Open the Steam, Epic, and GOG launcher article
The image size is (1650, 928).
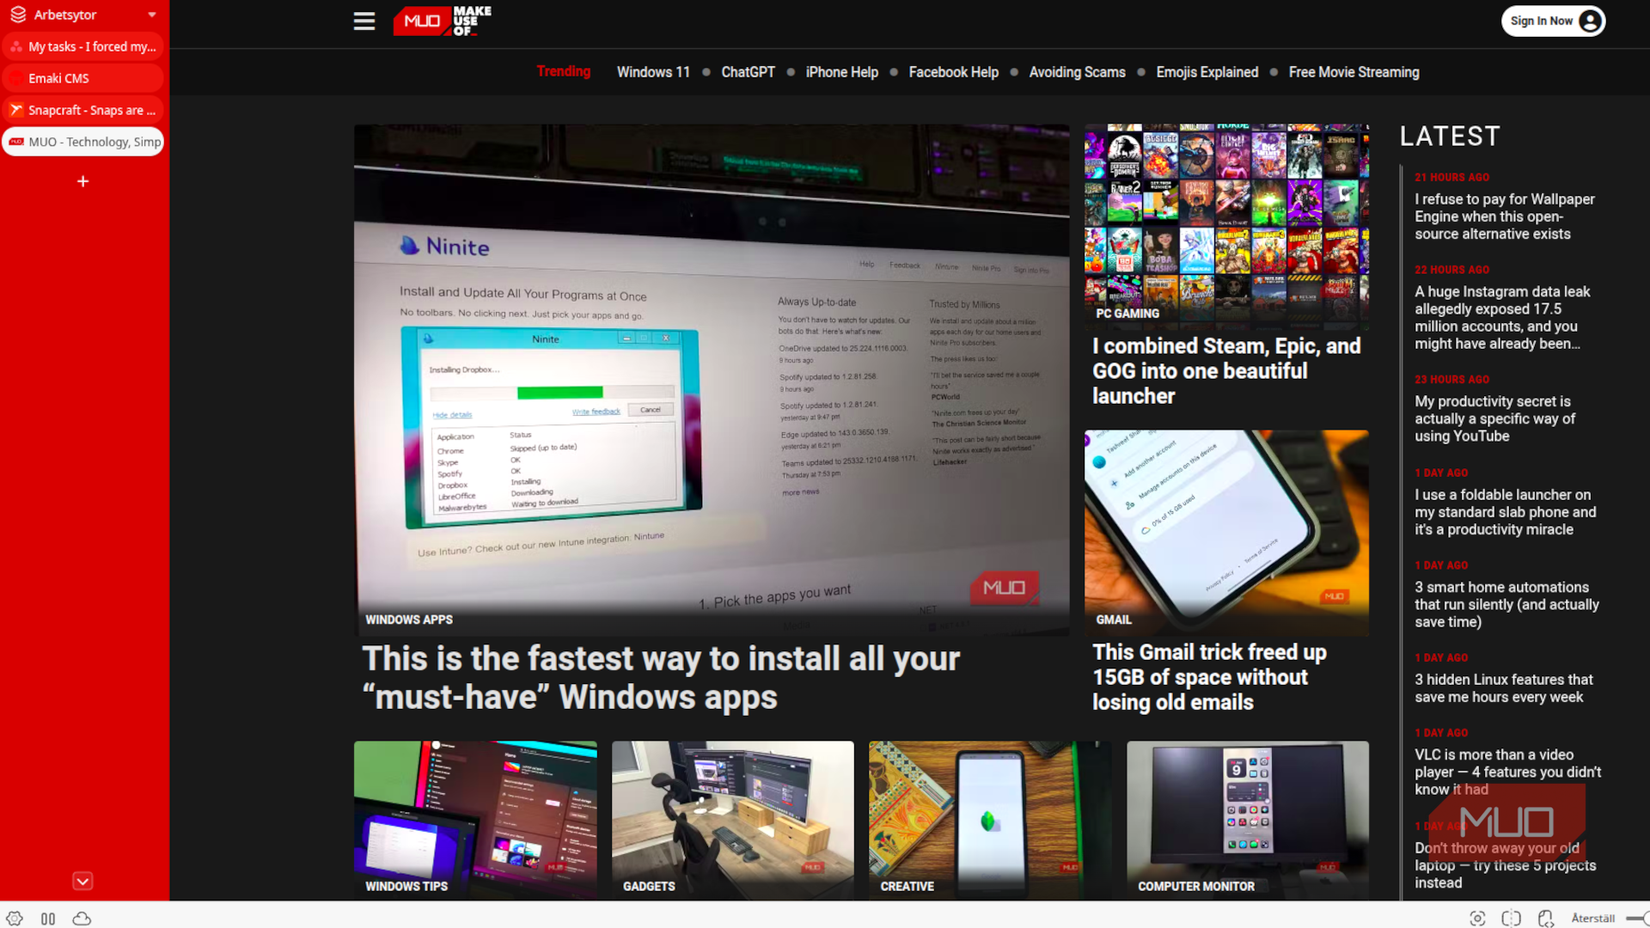coord(1226,371)
